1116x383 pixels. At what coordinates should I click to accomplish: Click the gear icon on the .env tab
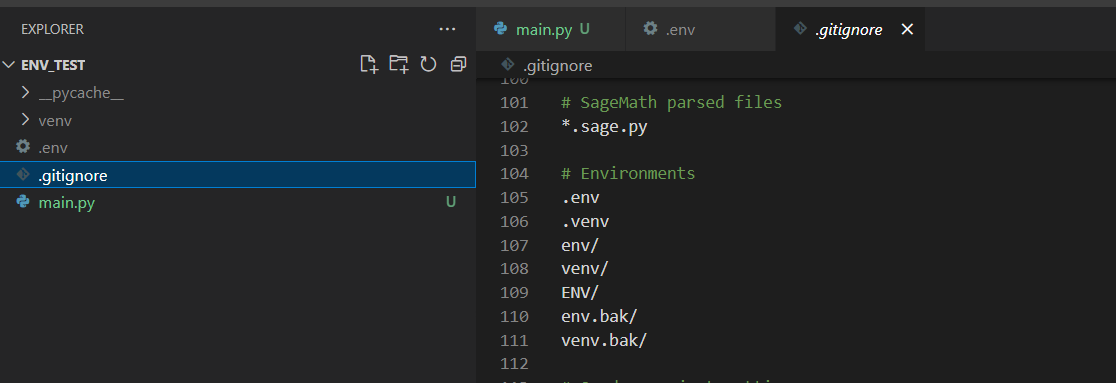pyautogui.click(x=650, y=28)
